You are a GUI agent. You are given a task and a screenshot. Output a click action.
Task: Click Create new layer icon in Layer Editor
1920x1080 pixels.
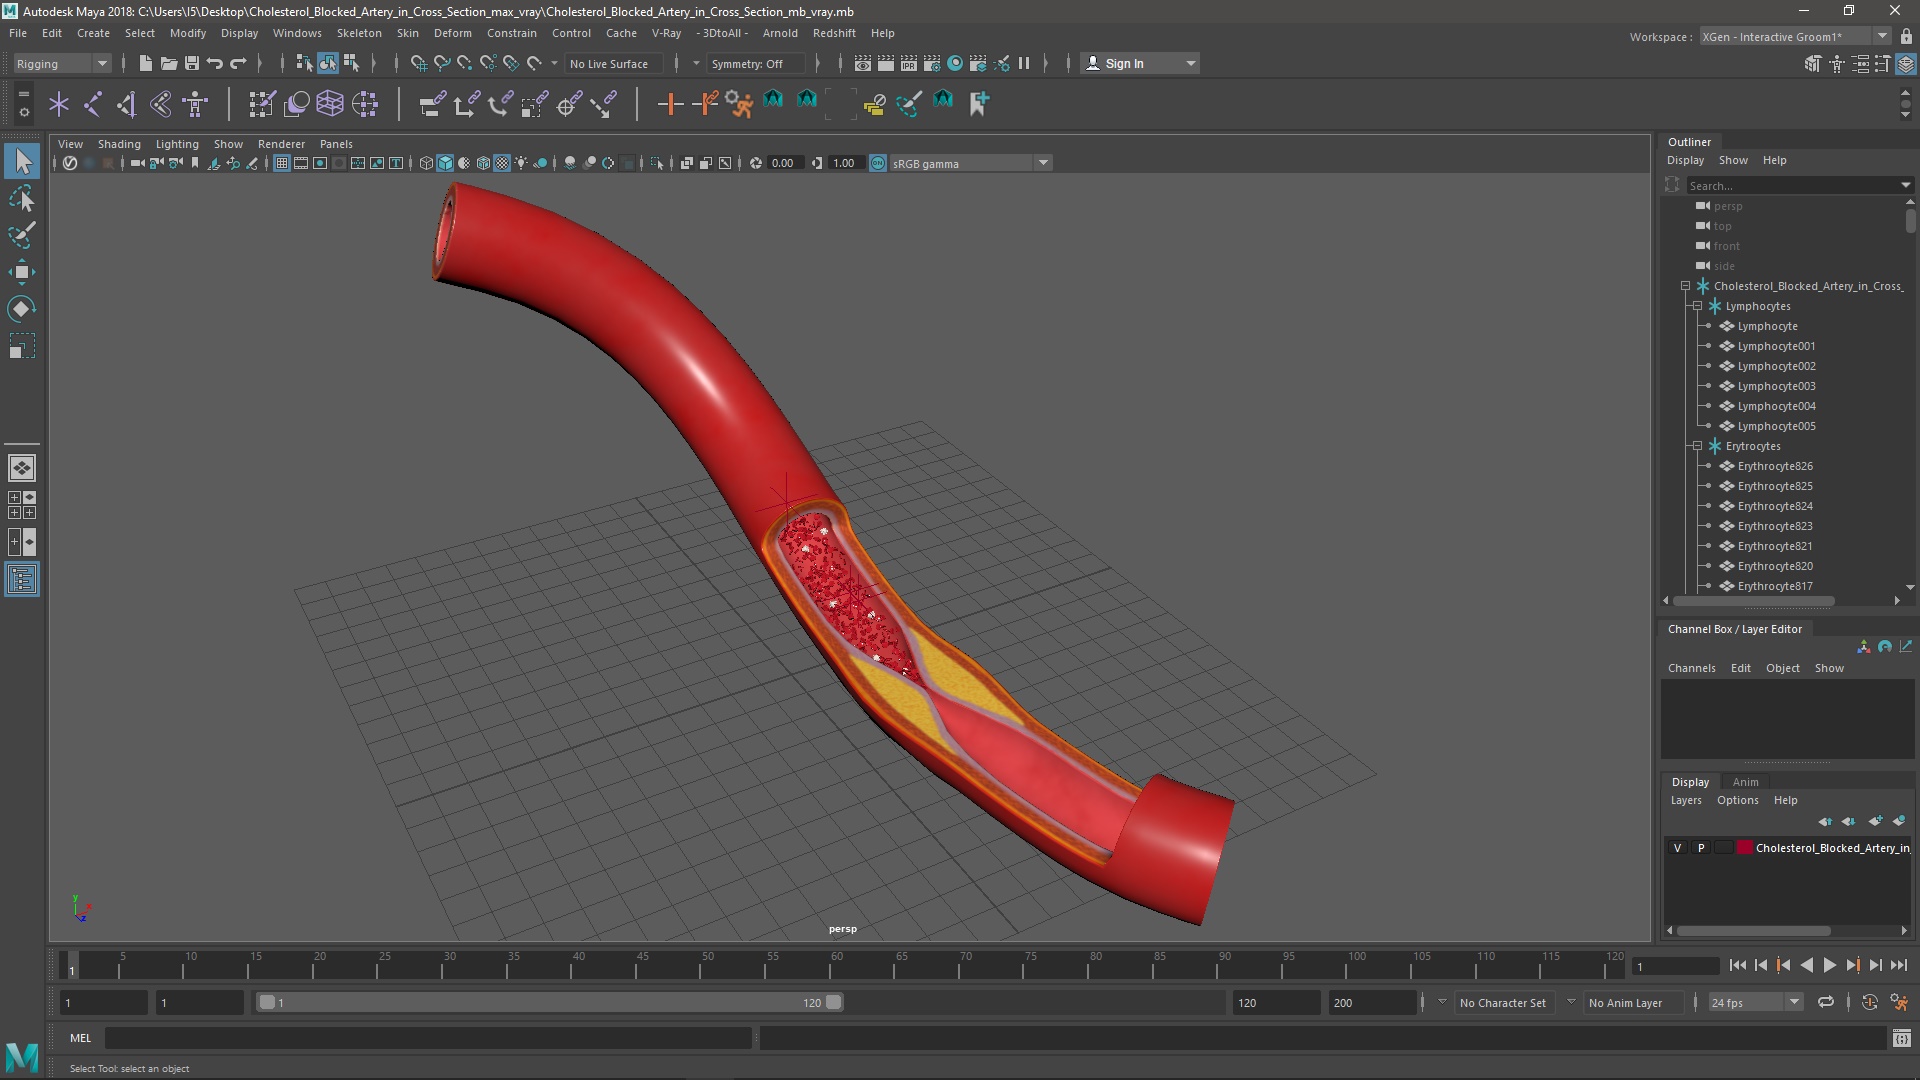(x=1875, y=821)
